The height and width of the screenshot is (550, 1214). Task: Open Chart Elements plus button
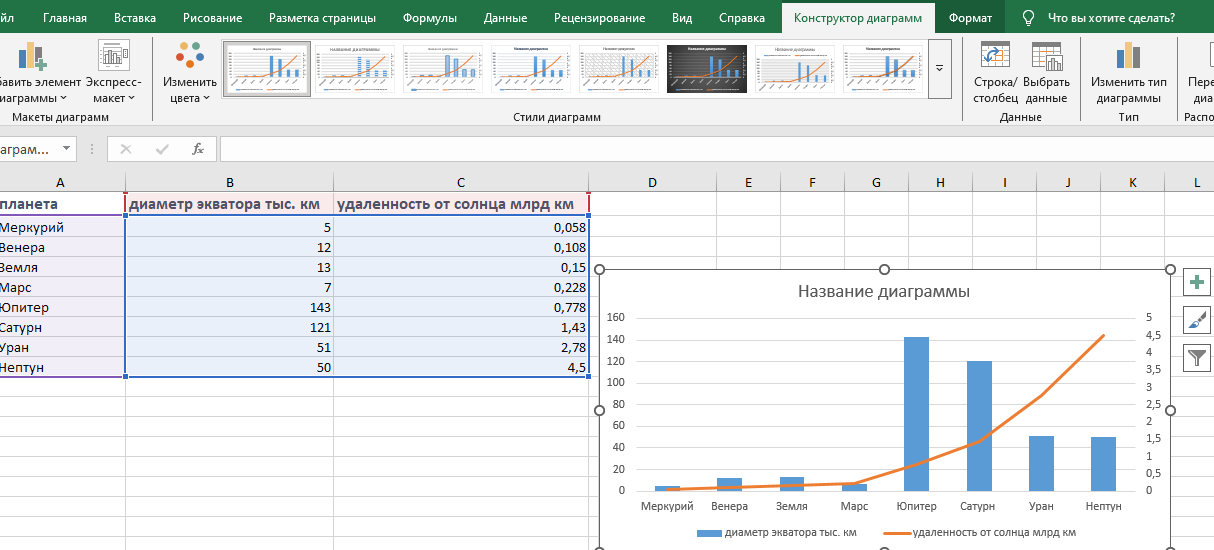[x=1196, y=282]
